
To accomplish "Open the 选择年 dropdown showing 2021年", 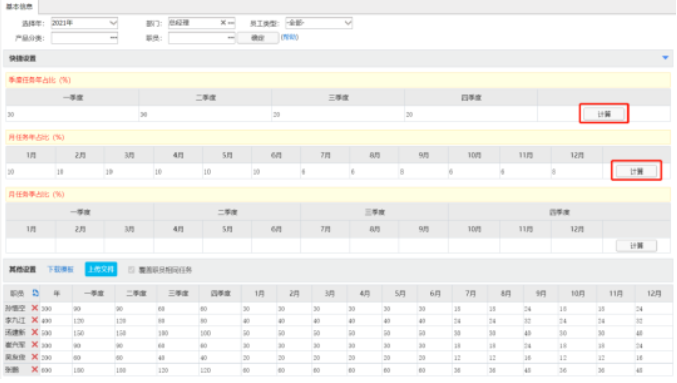I will pyautogui.click(x=84, y=23).
